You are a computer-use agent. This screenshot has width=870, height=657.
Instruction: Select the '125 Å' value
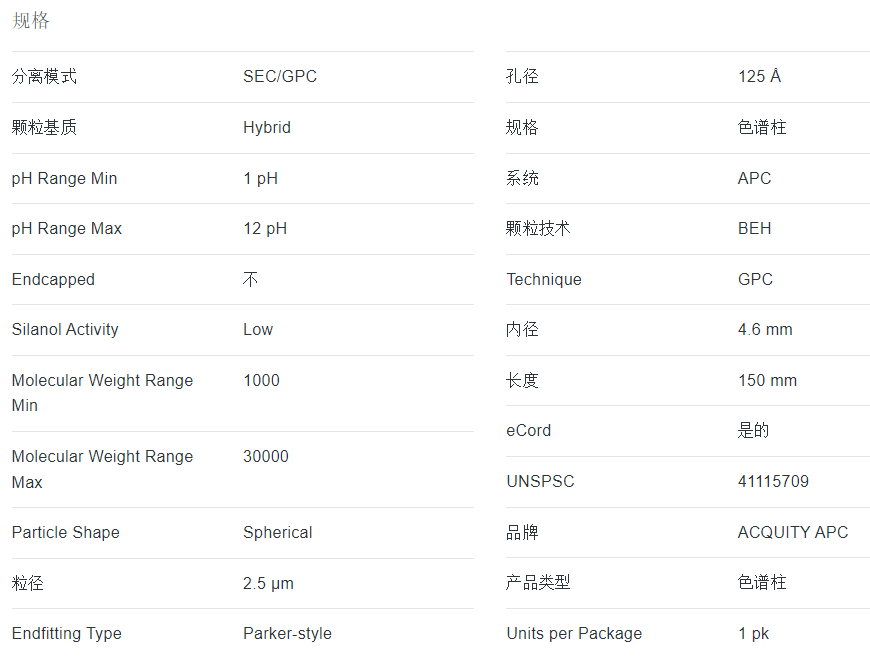760,75
